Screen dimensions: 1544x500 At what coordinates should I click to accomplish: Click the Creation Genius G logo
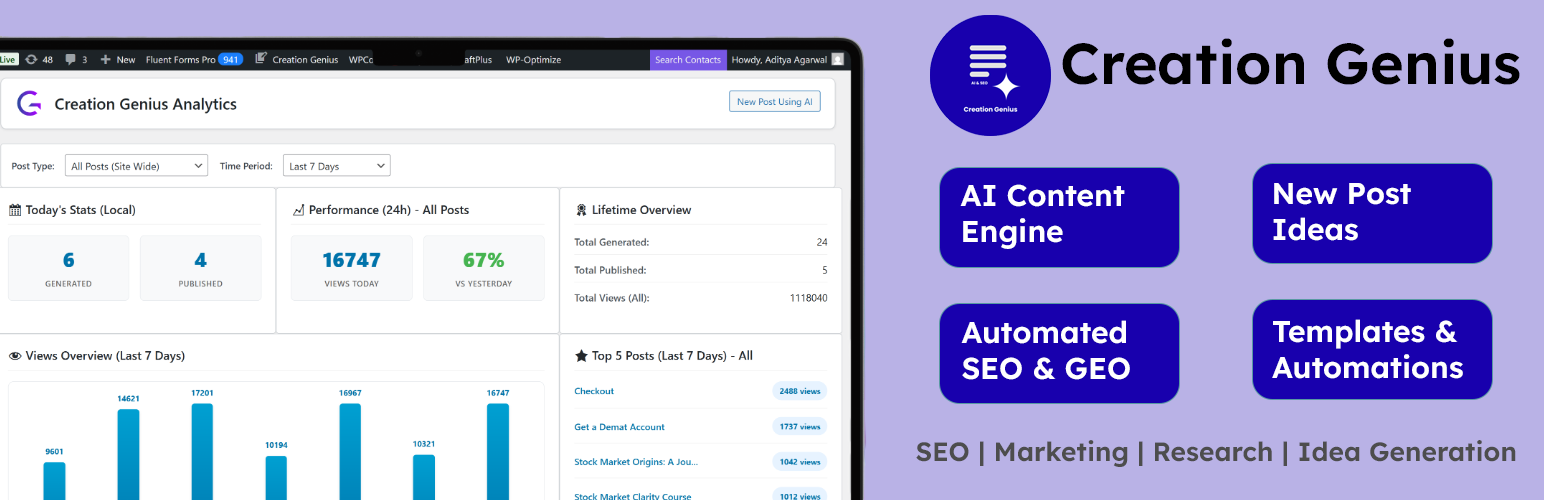pyautogui.click(x=30, y=103)
